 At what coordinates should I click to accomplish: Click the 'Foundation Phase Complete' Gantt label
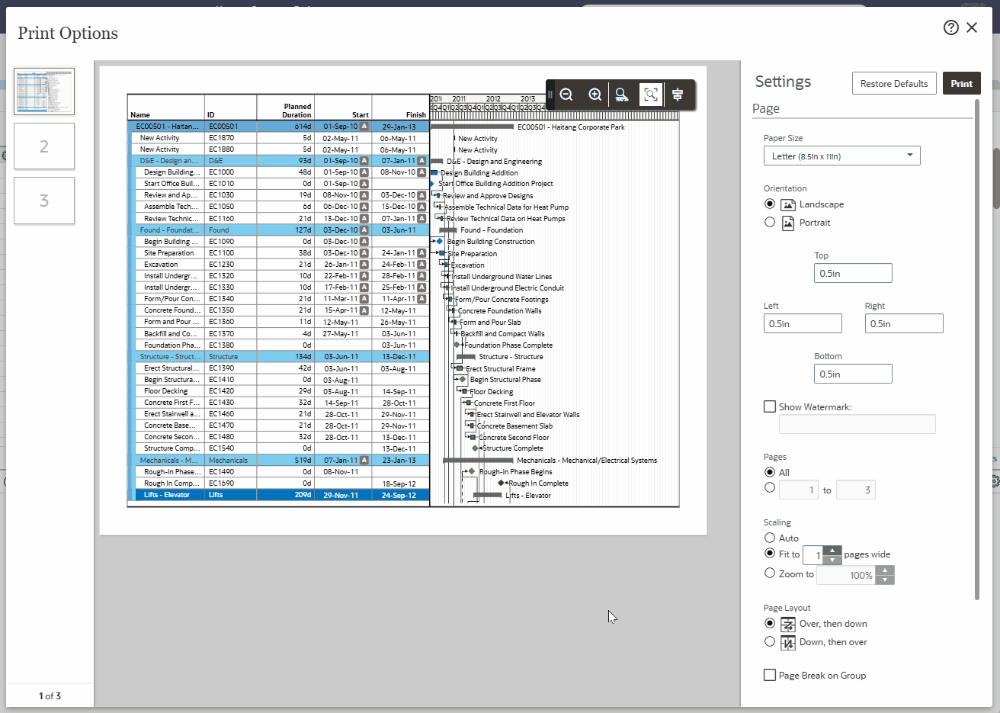point(508,345)
